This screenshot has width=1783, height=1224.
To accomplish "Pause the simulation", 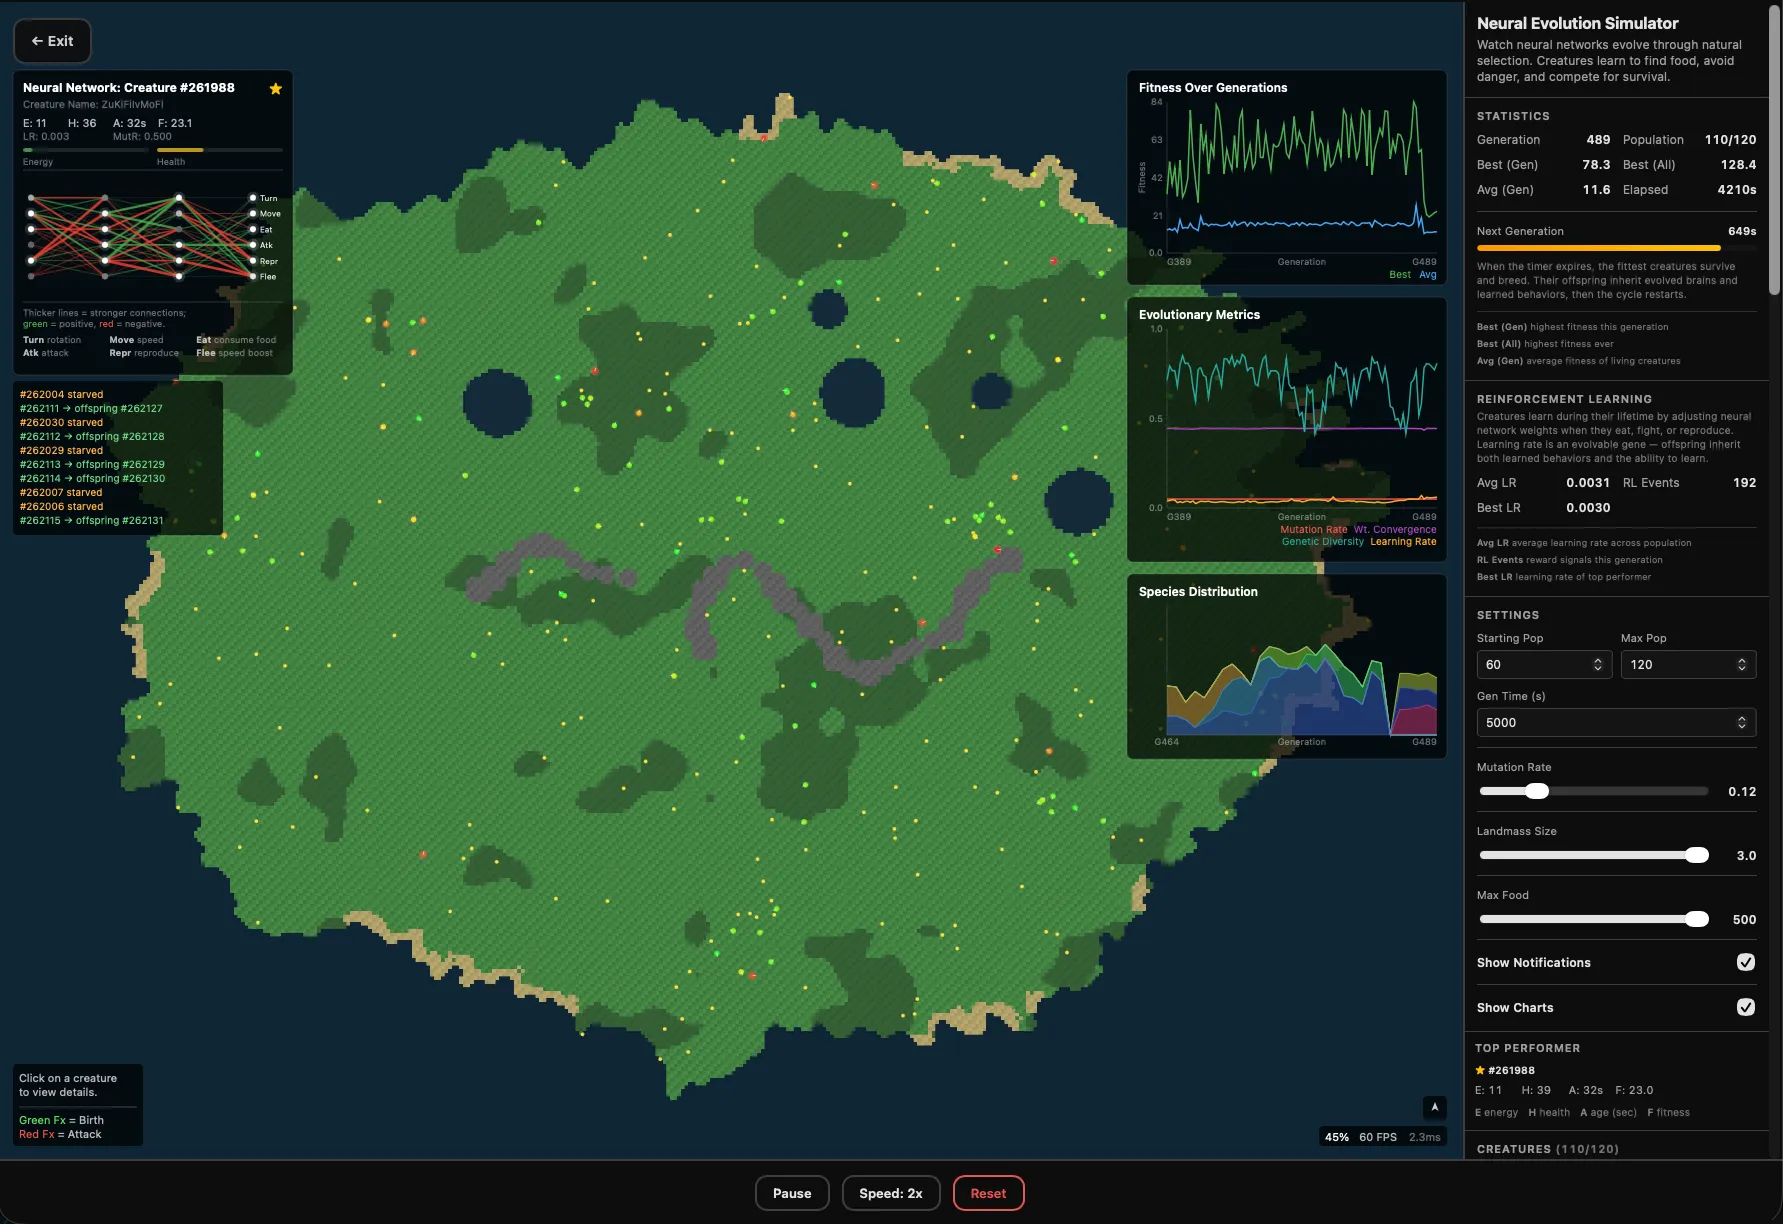I will (x=791, y=1193).
